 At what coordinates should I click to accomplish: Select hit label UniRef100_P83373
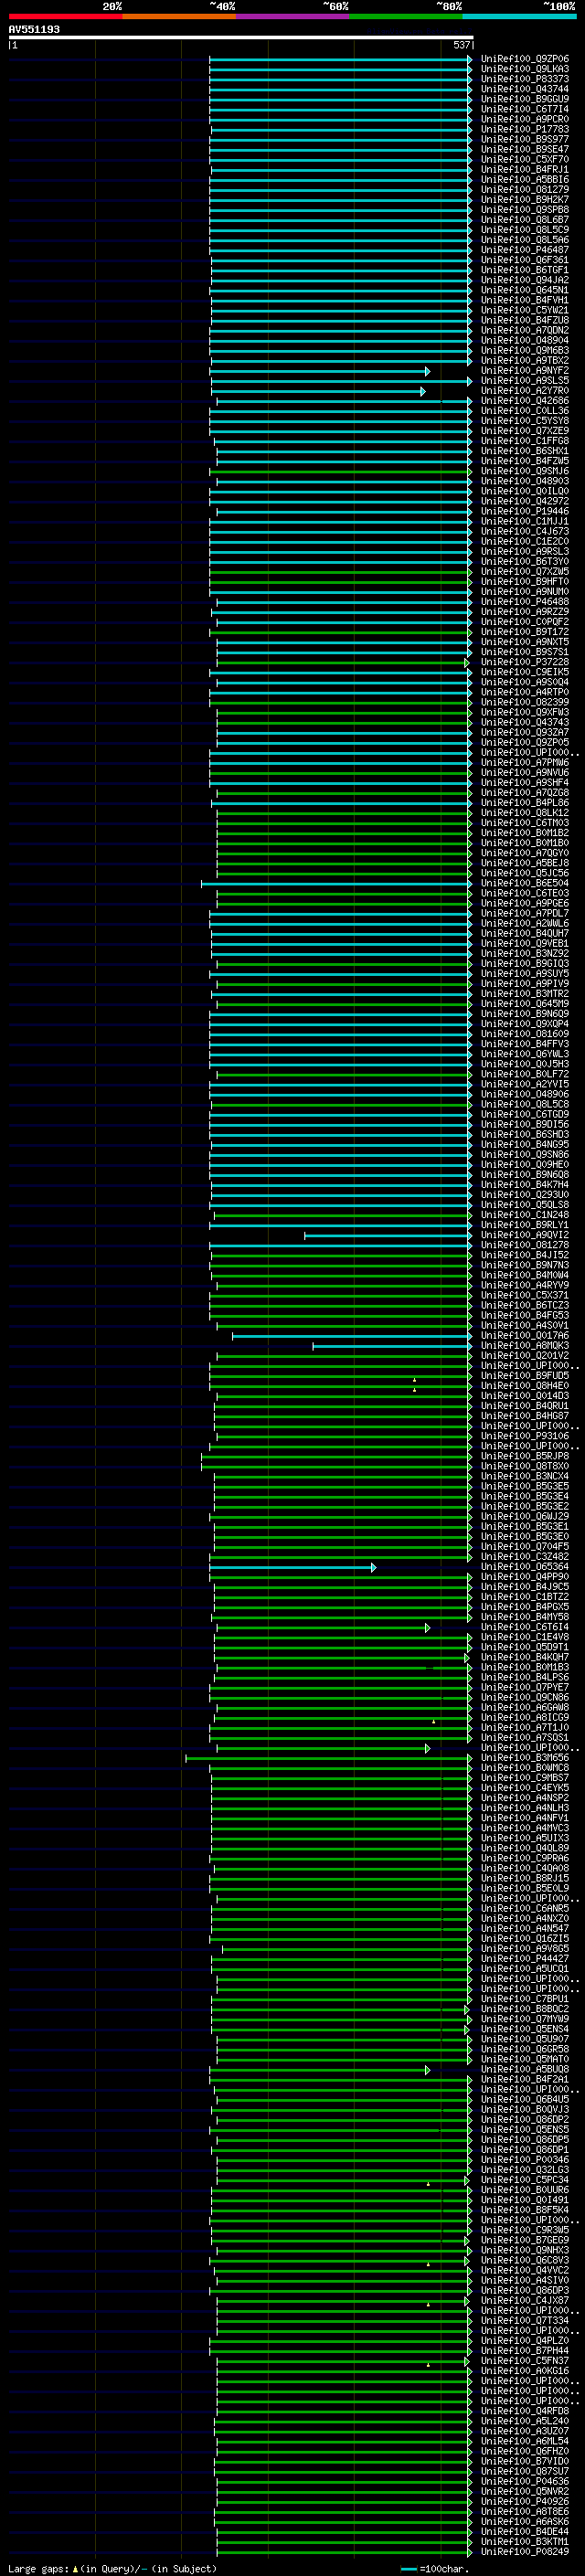525,79
